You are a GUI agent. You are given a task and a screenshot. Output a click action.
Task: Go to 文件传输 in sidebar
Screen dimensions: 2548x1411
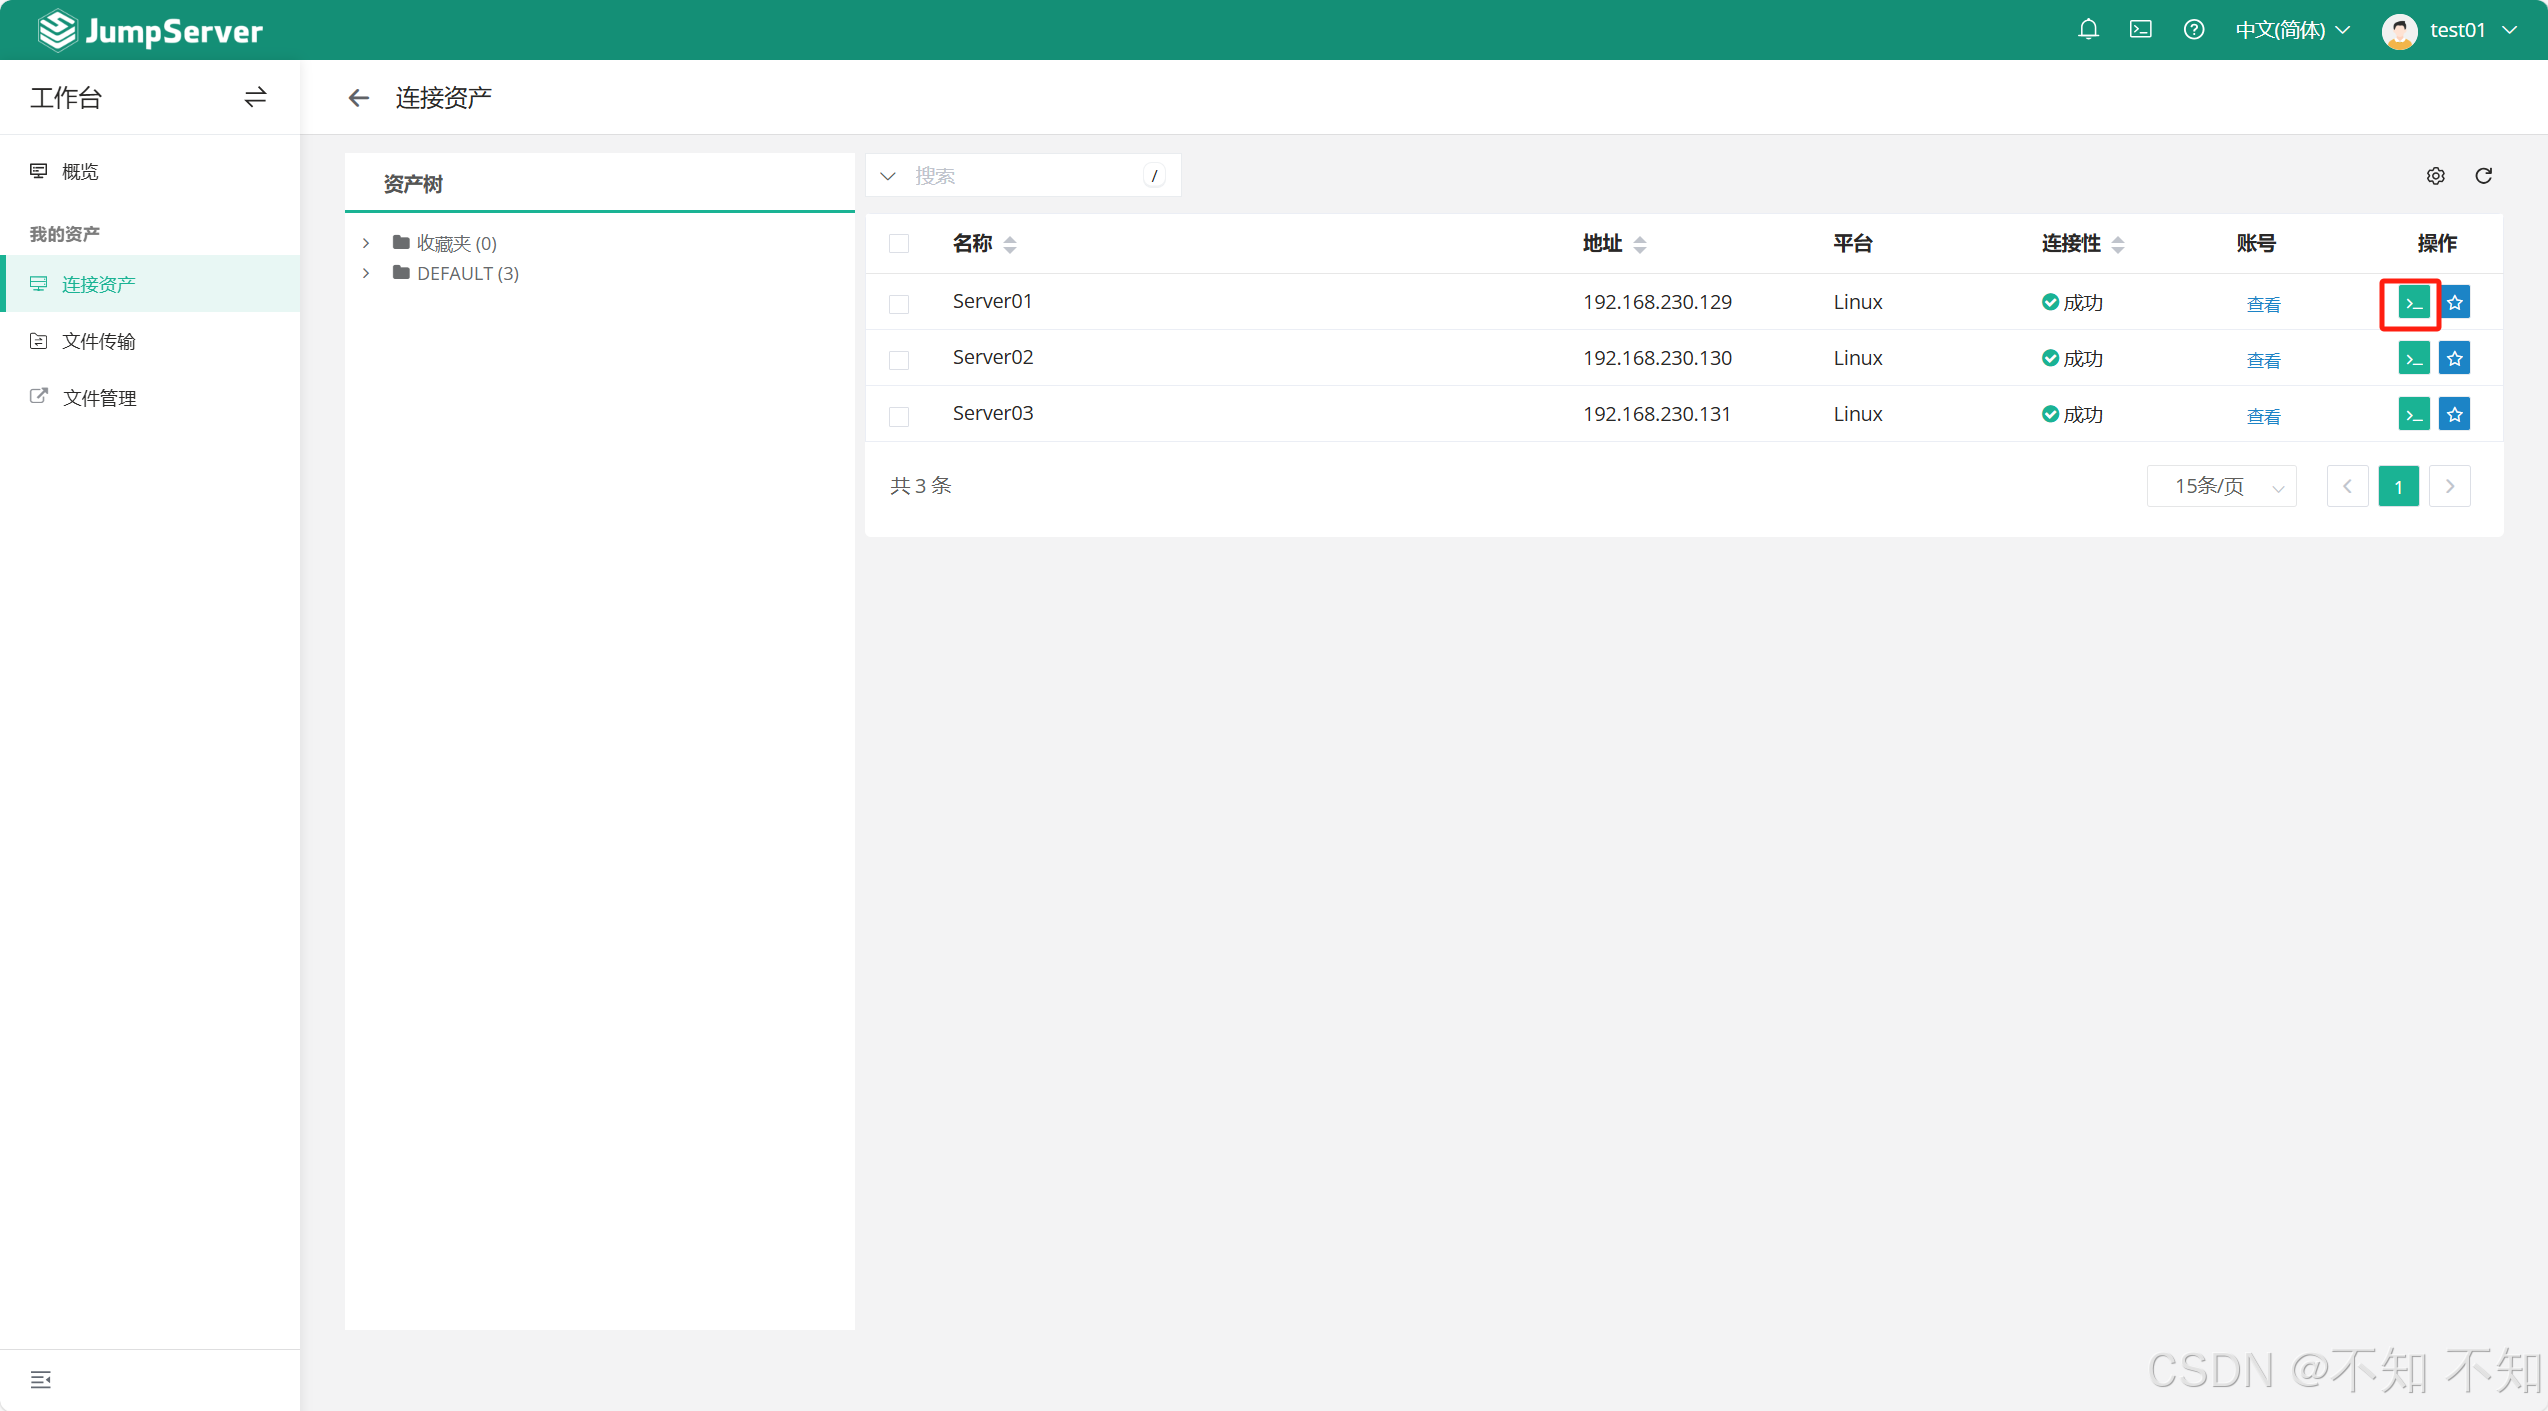[98, 341]
